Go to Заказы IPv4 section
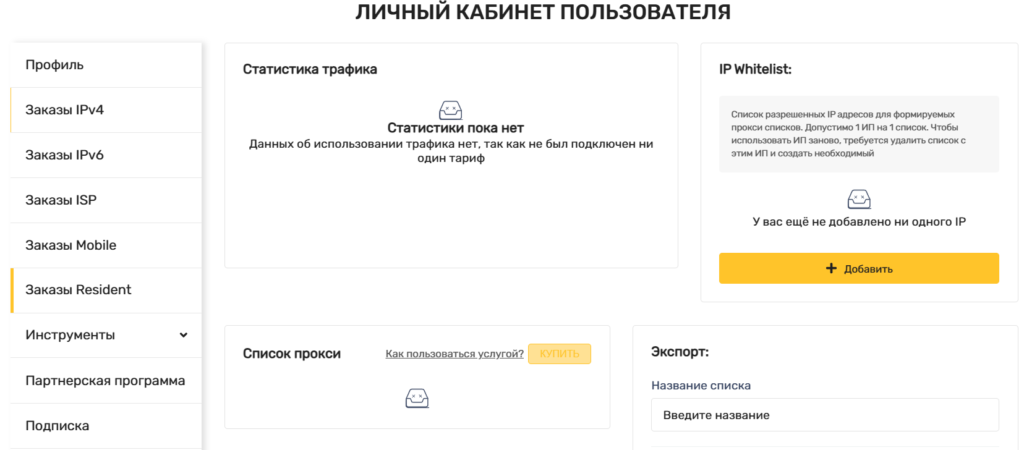This screenshot has height=450, width=1024. [x=106, y=110]
